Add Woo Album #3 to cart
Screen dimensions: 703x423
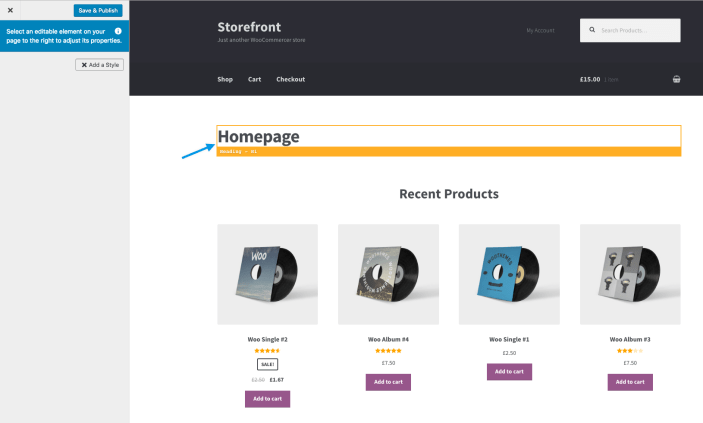(630, 382)
